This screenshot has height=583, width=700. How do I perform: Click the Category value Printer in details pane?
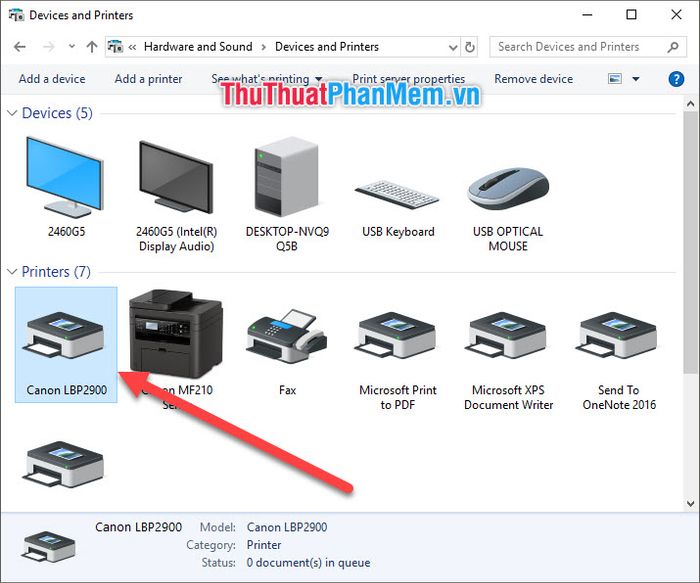264,545
